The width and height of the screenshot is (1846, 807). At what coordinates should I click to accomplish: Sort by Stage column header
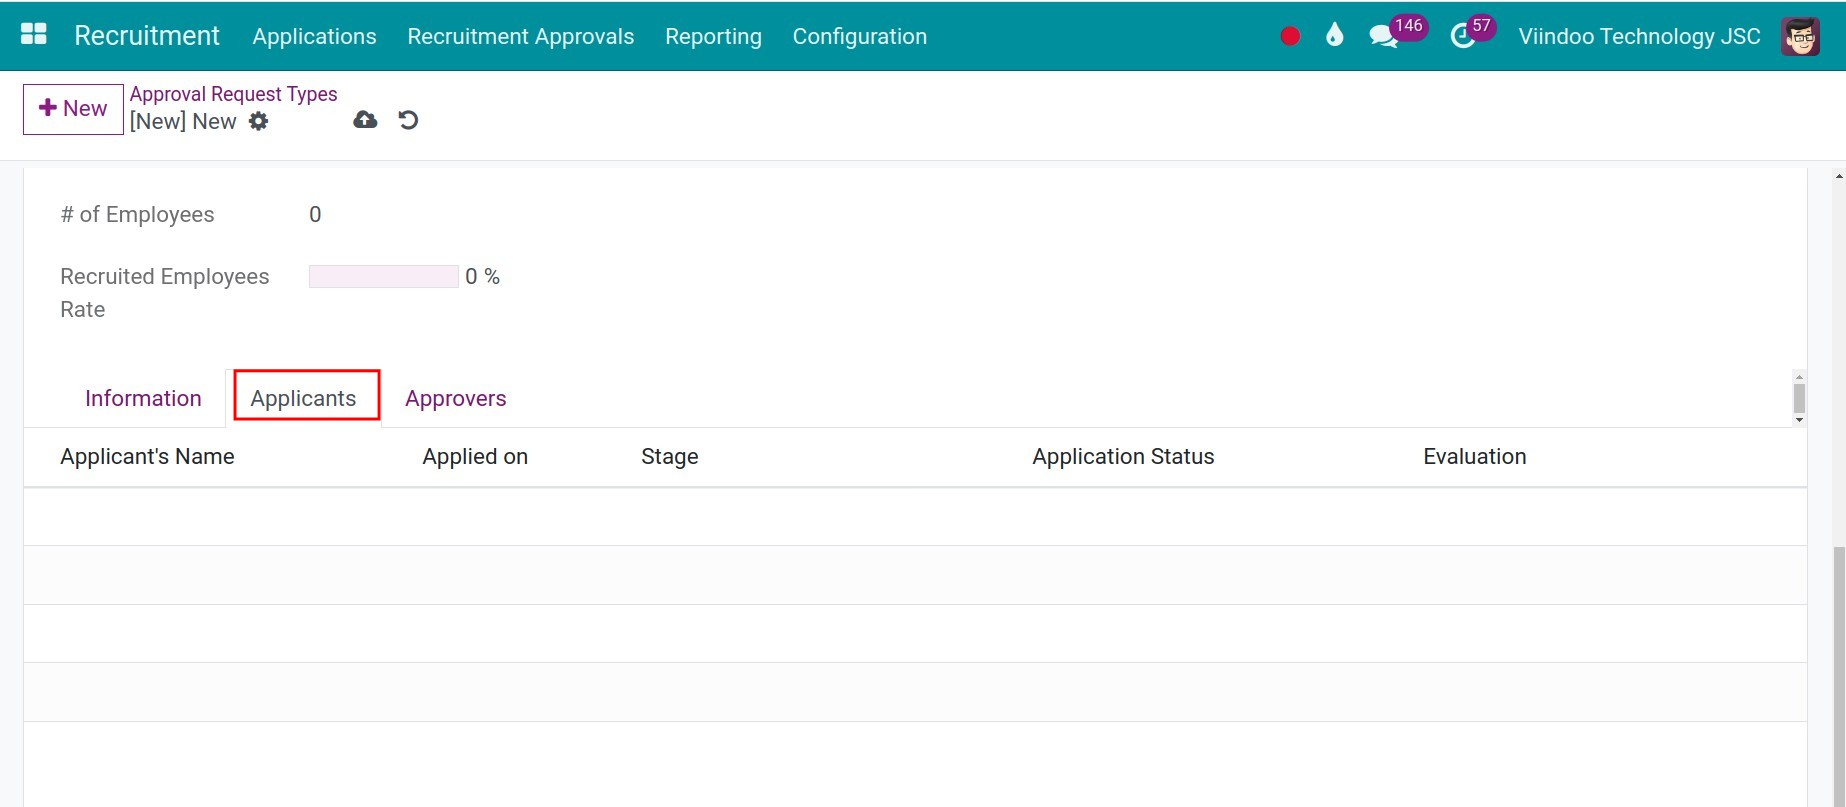tap(670, 457)
